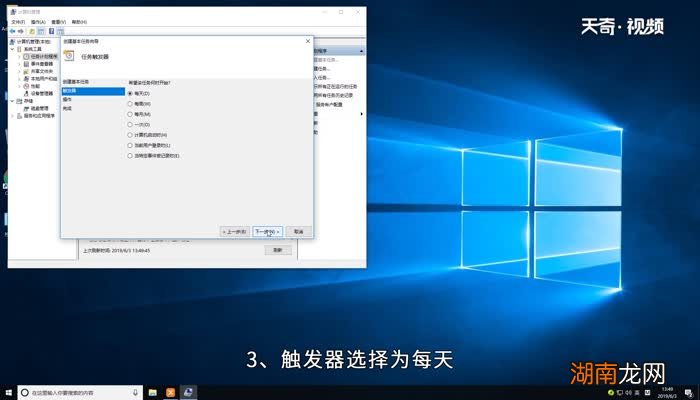Expand the 任务计划程序 tree node arrow
Image resolution: width=700 pixels, height=400 pixels.
(19, 57)
